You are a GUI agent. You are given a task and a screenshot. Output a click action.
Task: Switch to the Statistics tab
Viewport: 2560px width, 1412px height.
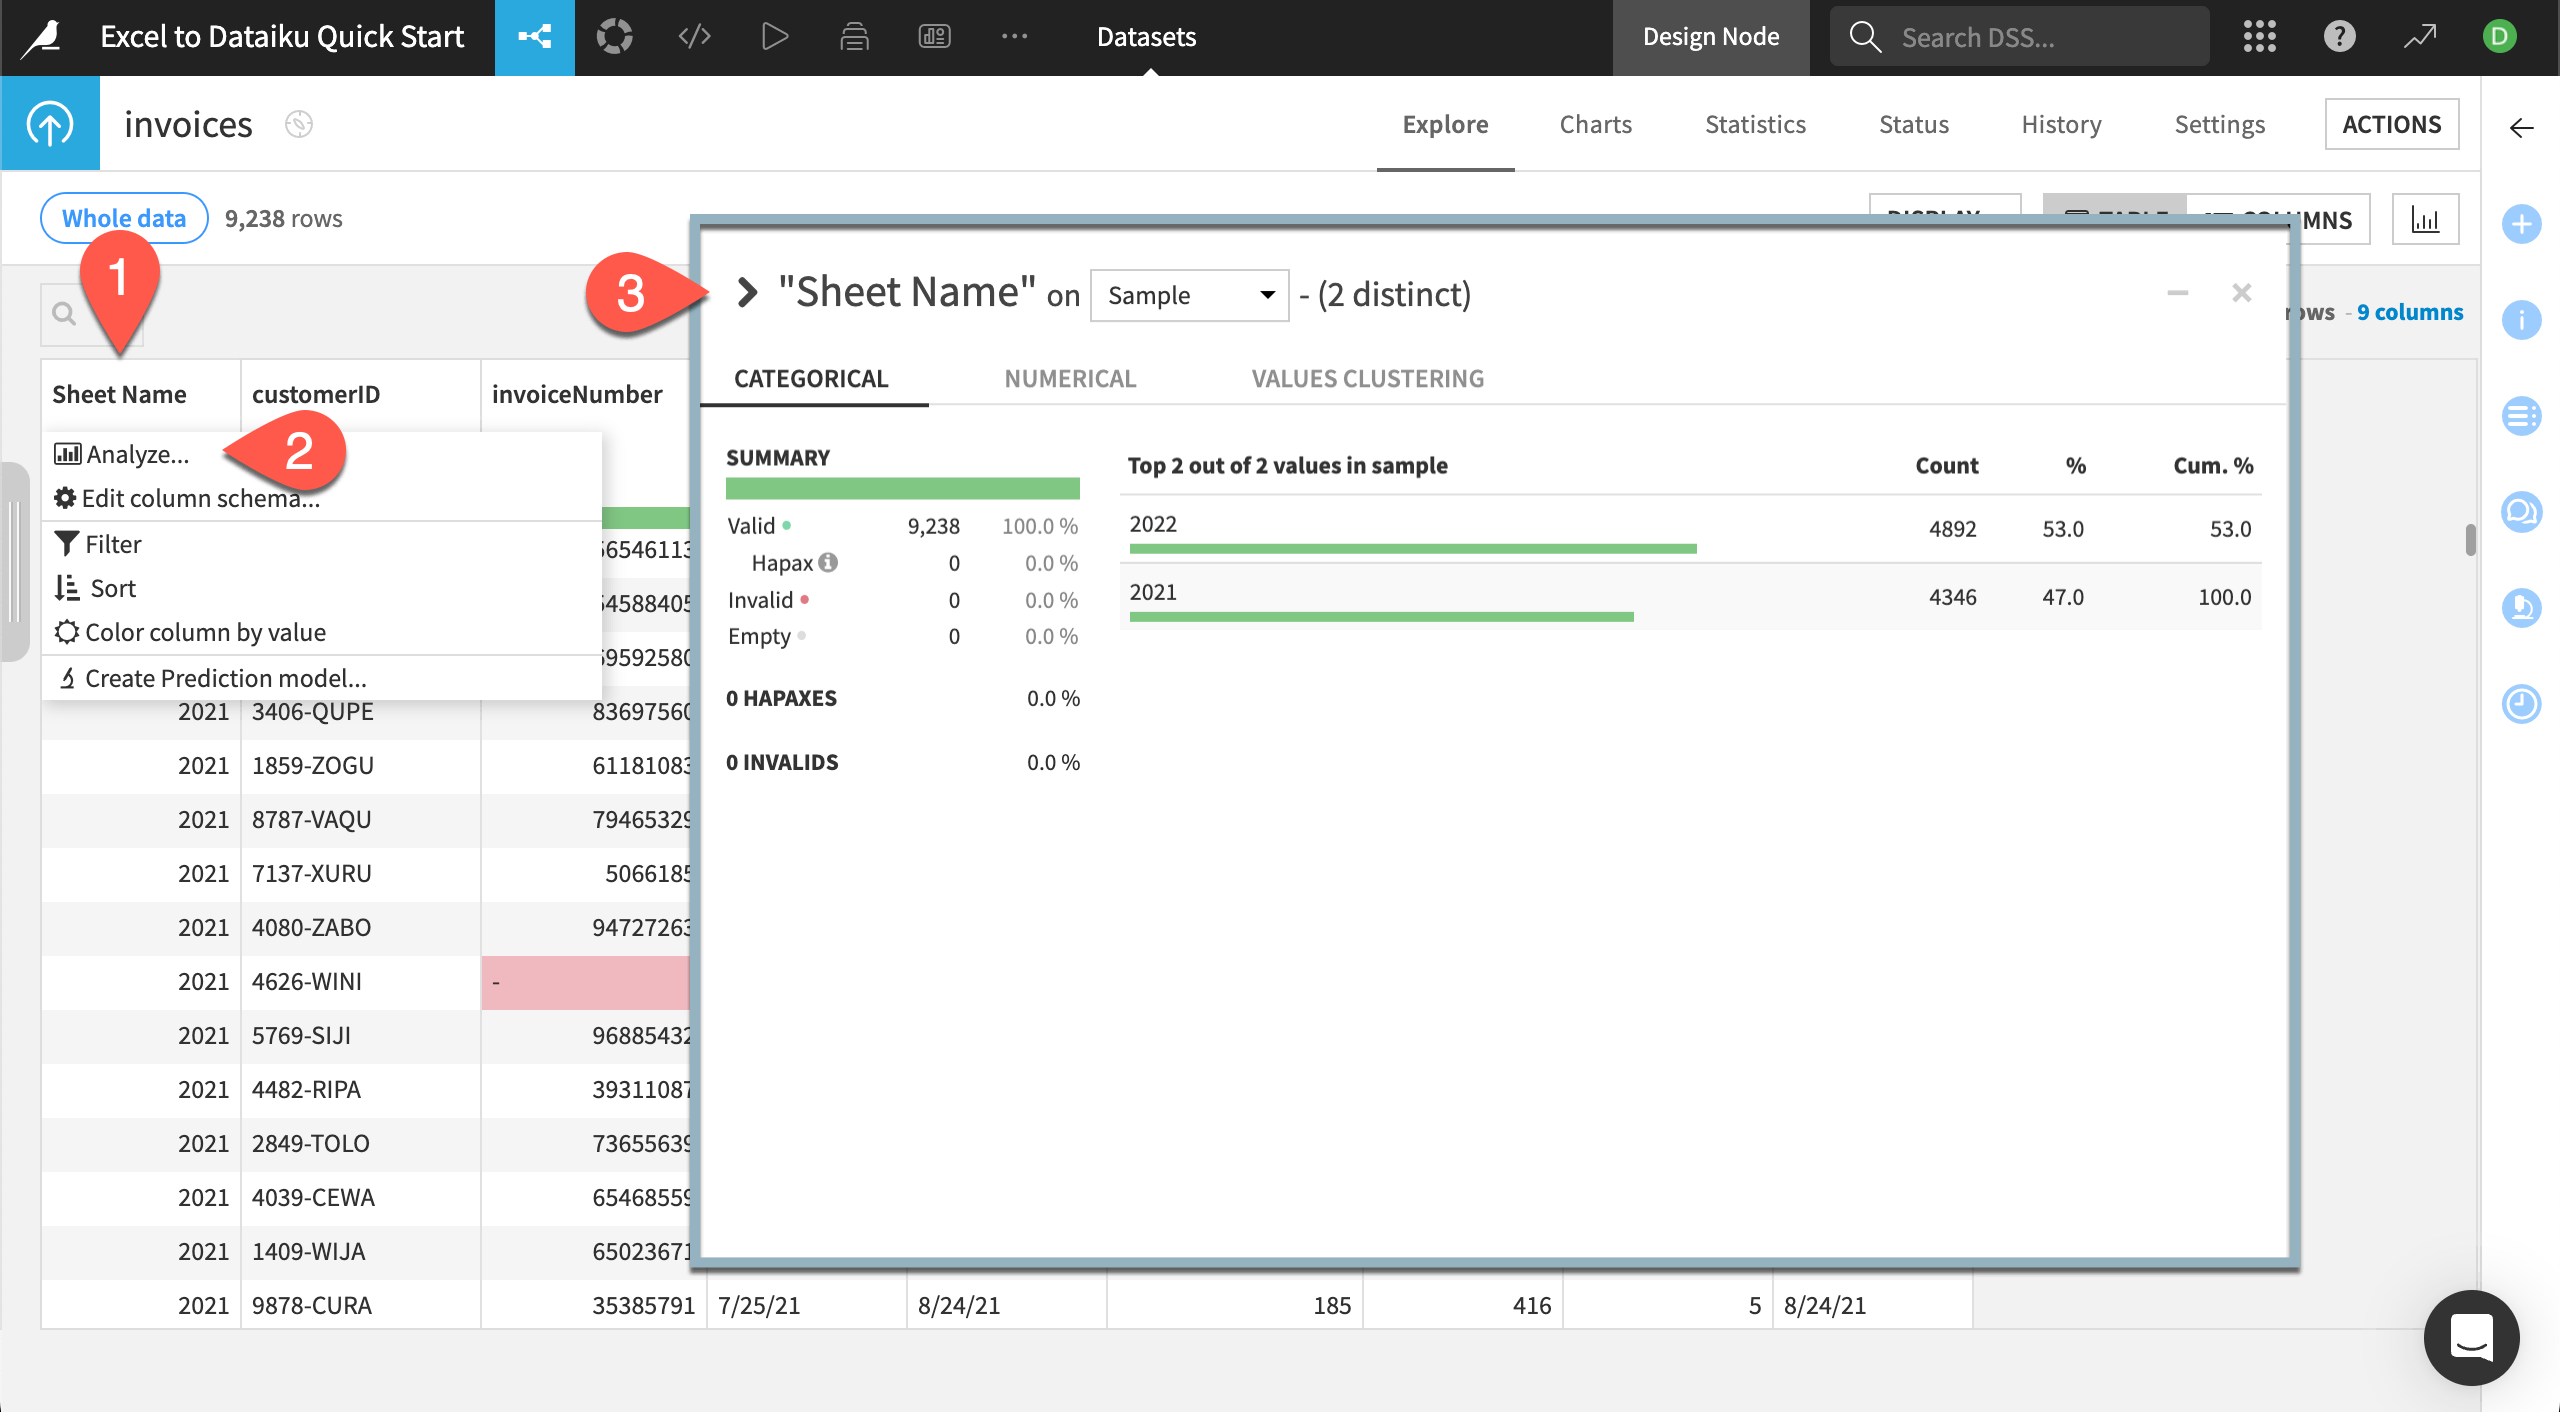[1755, 124]
